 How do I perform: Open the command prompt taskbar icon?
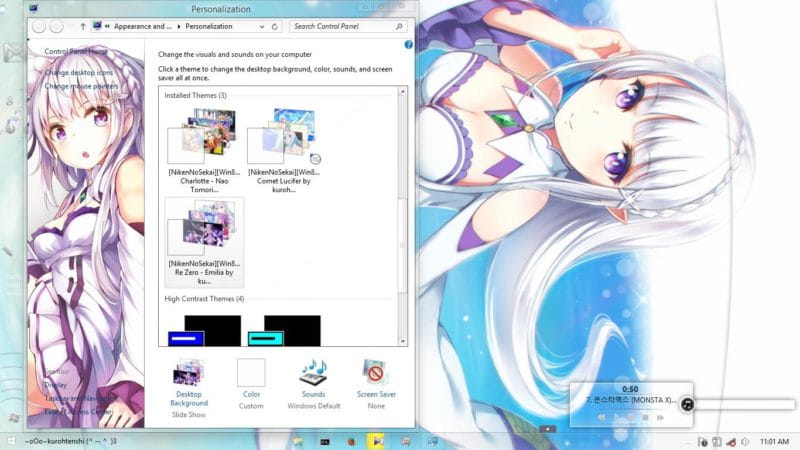pyautogui.click(x=324, y=441)
